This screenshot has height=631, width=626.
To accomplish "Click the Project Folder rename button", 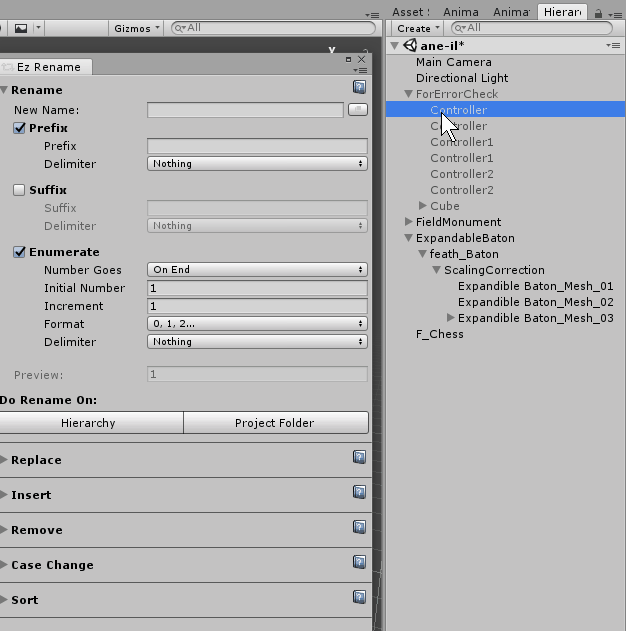I will click(276, 423).
